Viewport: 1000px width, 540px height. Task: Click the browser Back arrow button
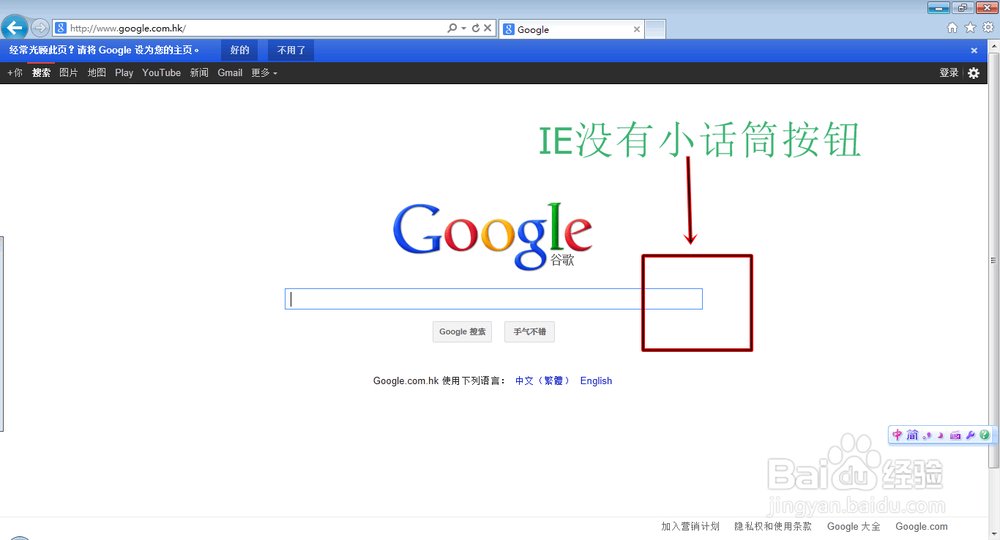(15, 28)
